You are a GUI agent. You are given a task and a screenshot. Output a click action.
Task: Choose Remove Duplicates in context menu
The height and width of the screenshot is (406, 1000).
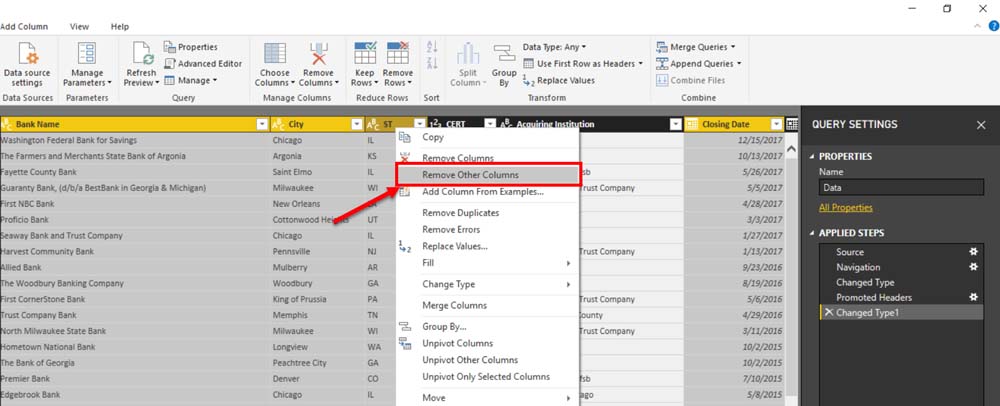pos(460,213)
